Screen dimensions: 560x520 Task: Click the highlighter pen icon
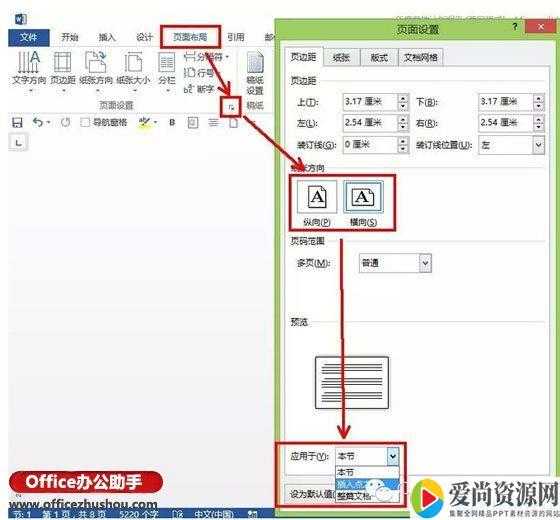(x=144, y=122)
